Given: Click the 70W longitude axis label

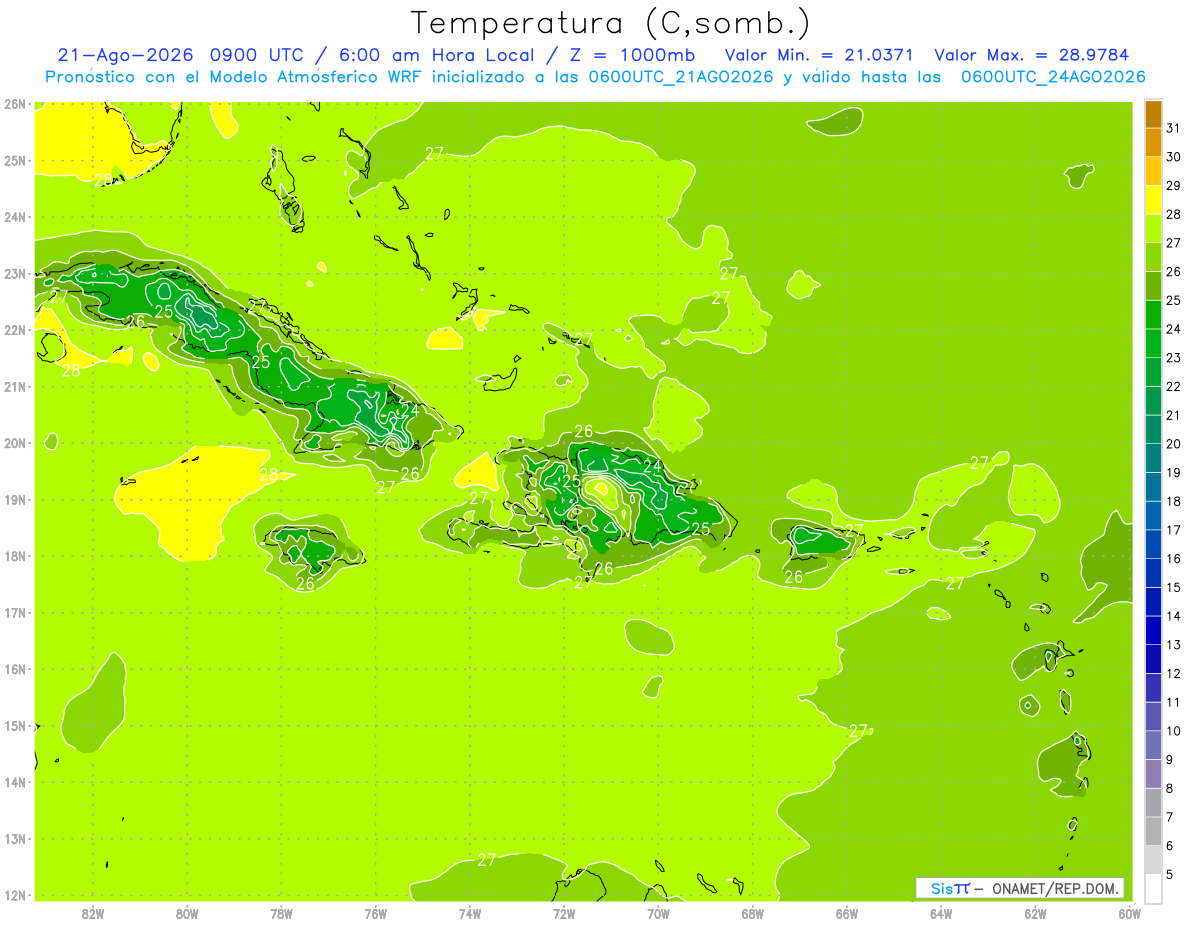Looking at the screenshot, I should (658, 913).
